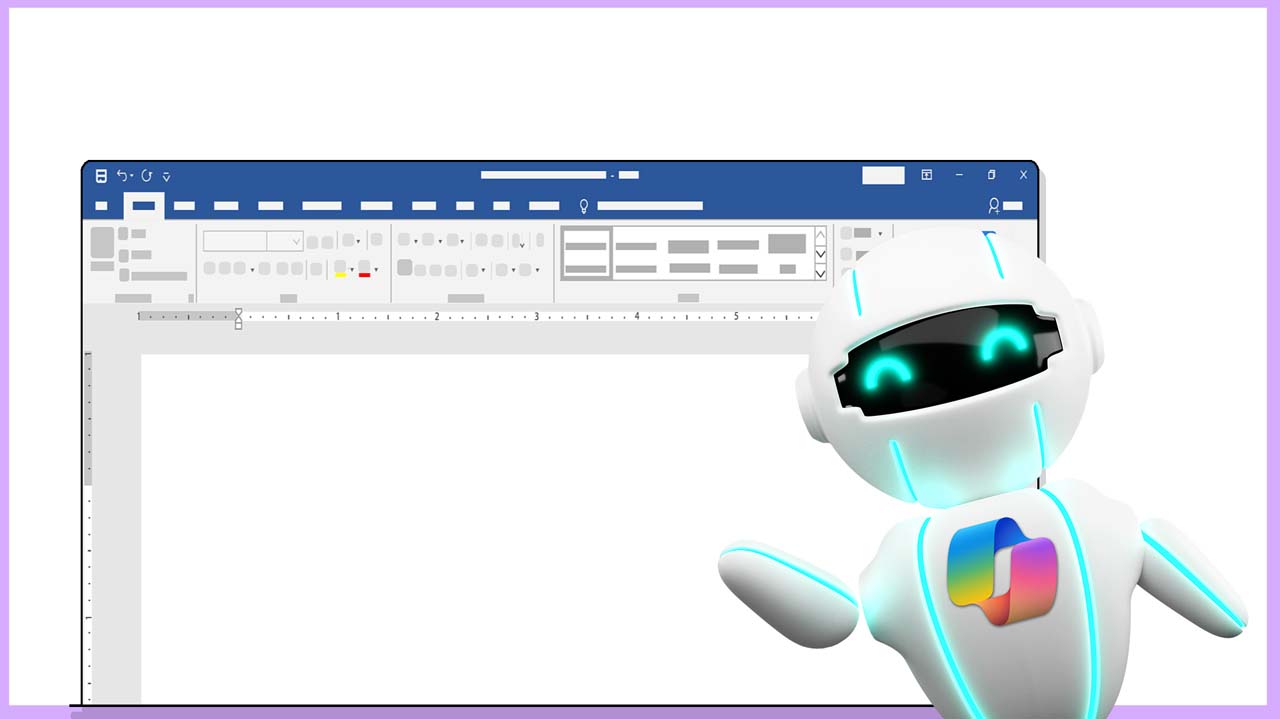The height and width of the screenshot is (719, 1280).
Task: Expand the styles gallery with bottom arrow
Action: [820, 273]
